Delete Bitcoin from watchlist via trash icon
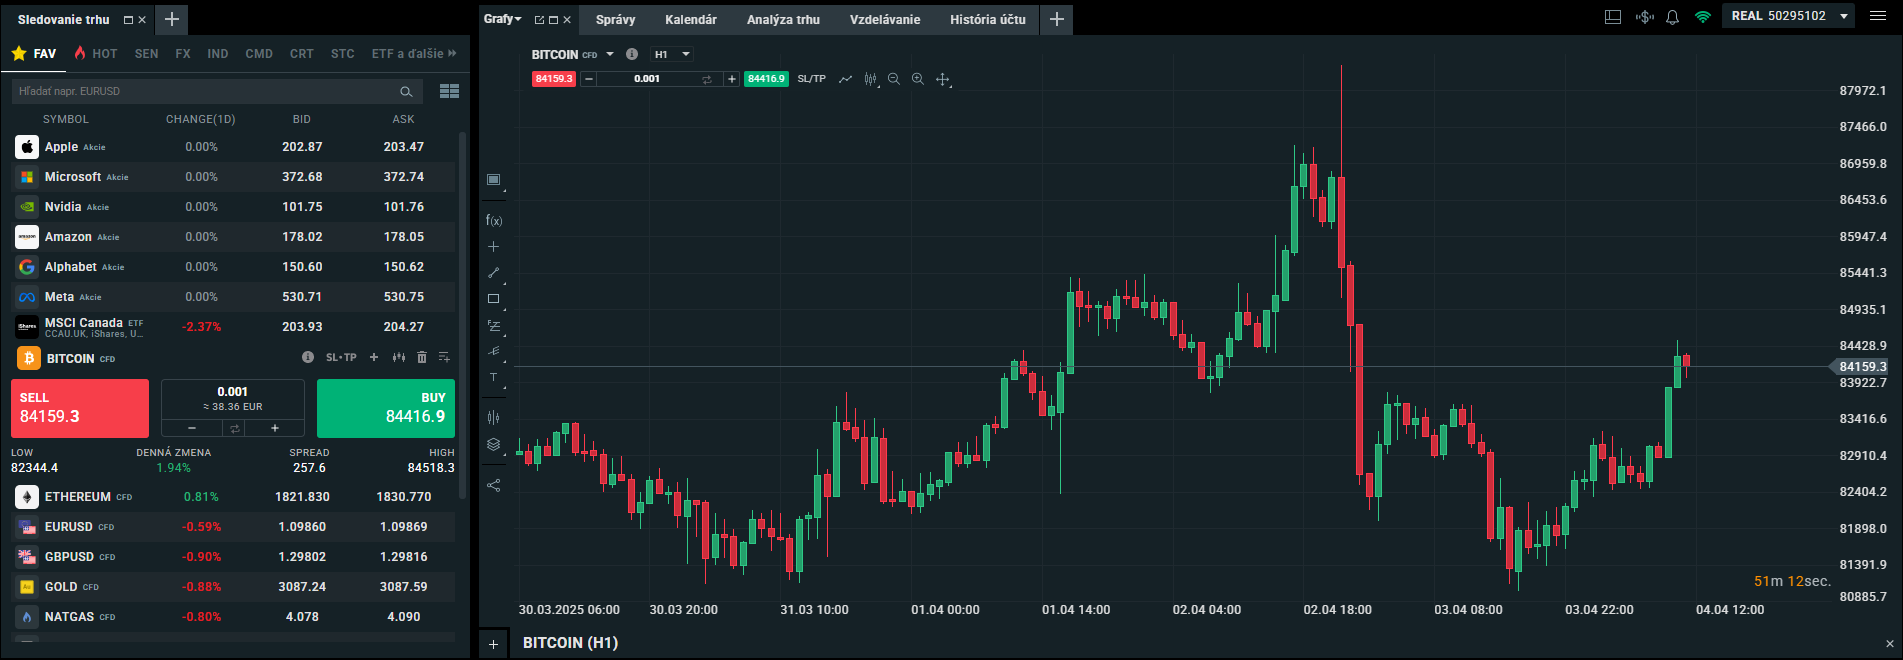This screenshot has height=660, width=1903. (421, 357)
